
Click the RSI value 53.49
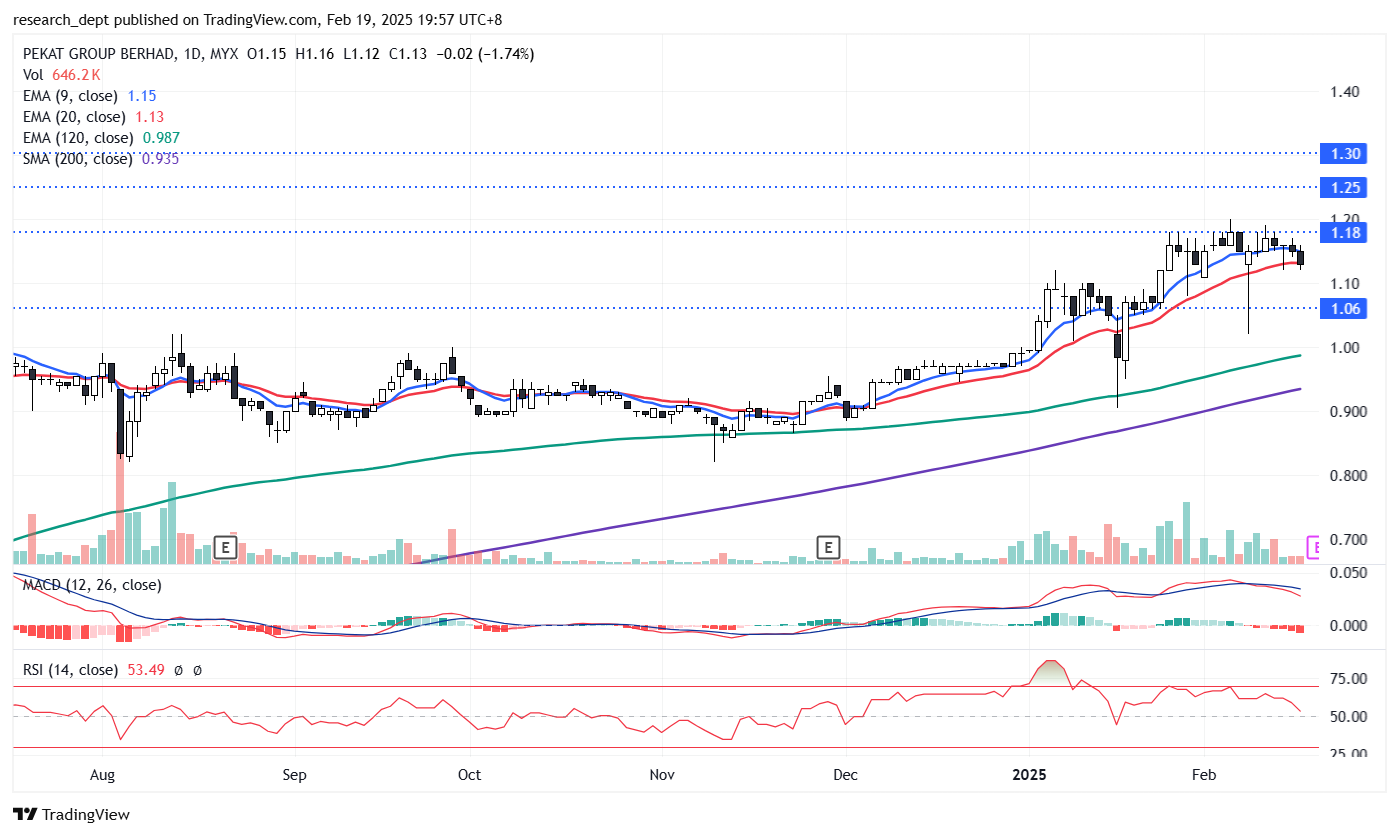point(147,670)
